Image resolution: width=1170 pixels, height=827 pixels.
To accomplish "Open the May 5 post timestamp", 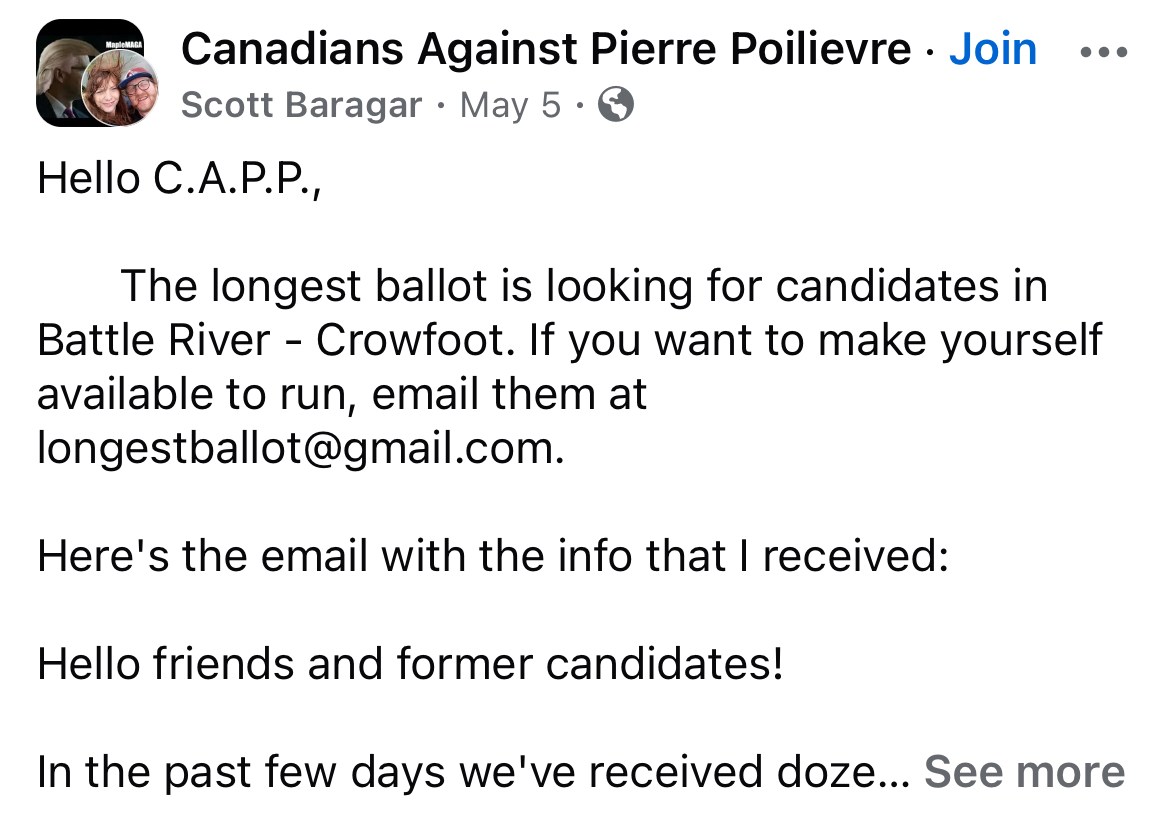I will pyautogui.click(x=510, y=105).
